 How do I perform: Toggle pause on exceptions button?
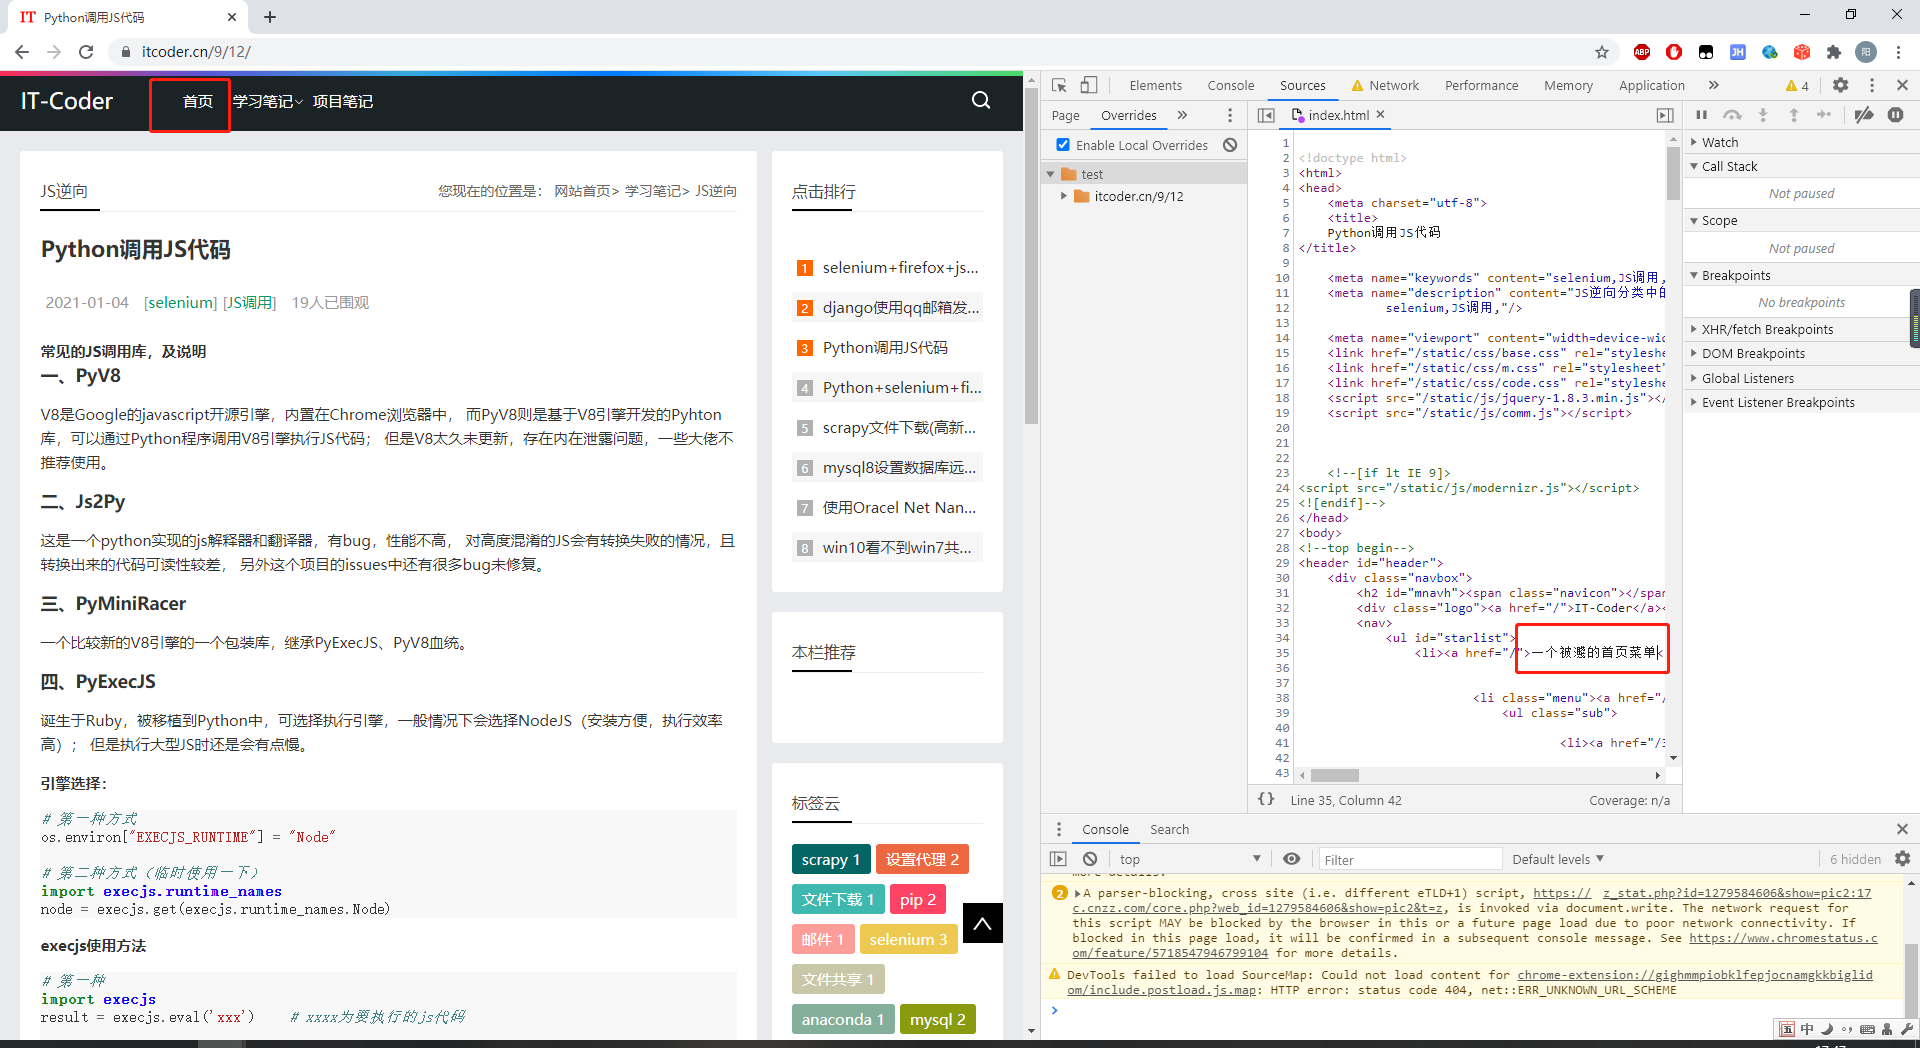1895,115
